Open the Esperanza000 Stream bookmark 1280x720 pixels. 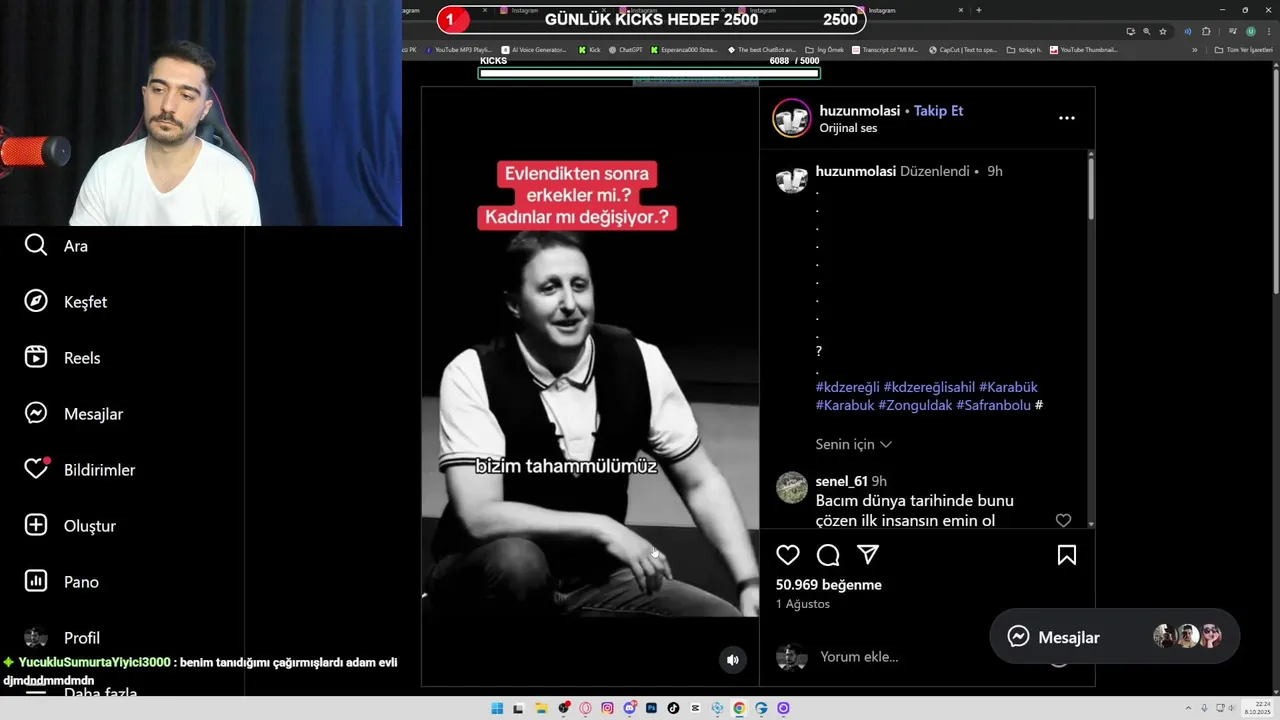tap(684, 49)
